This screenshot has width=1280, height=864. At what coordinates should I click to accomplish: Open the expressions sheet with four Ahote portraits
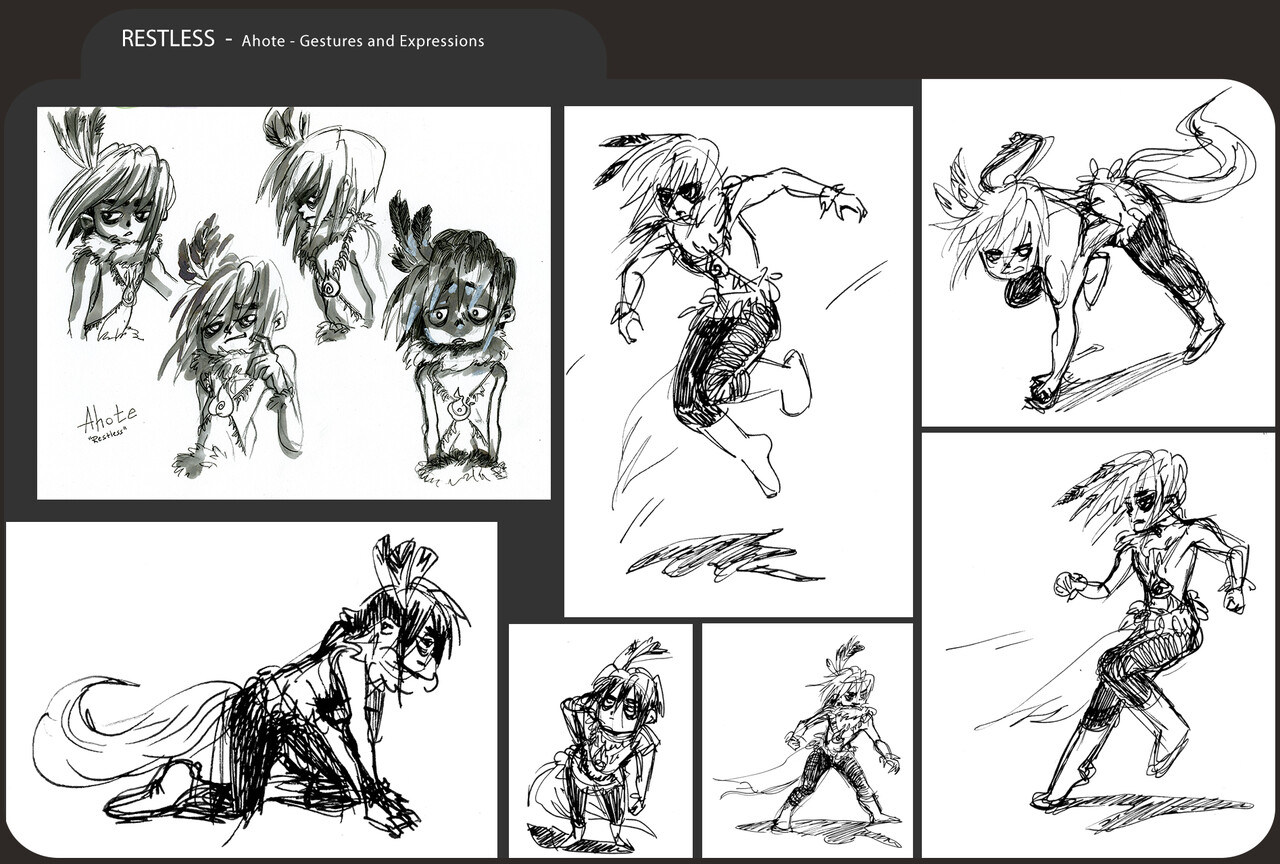click(294, 303)
